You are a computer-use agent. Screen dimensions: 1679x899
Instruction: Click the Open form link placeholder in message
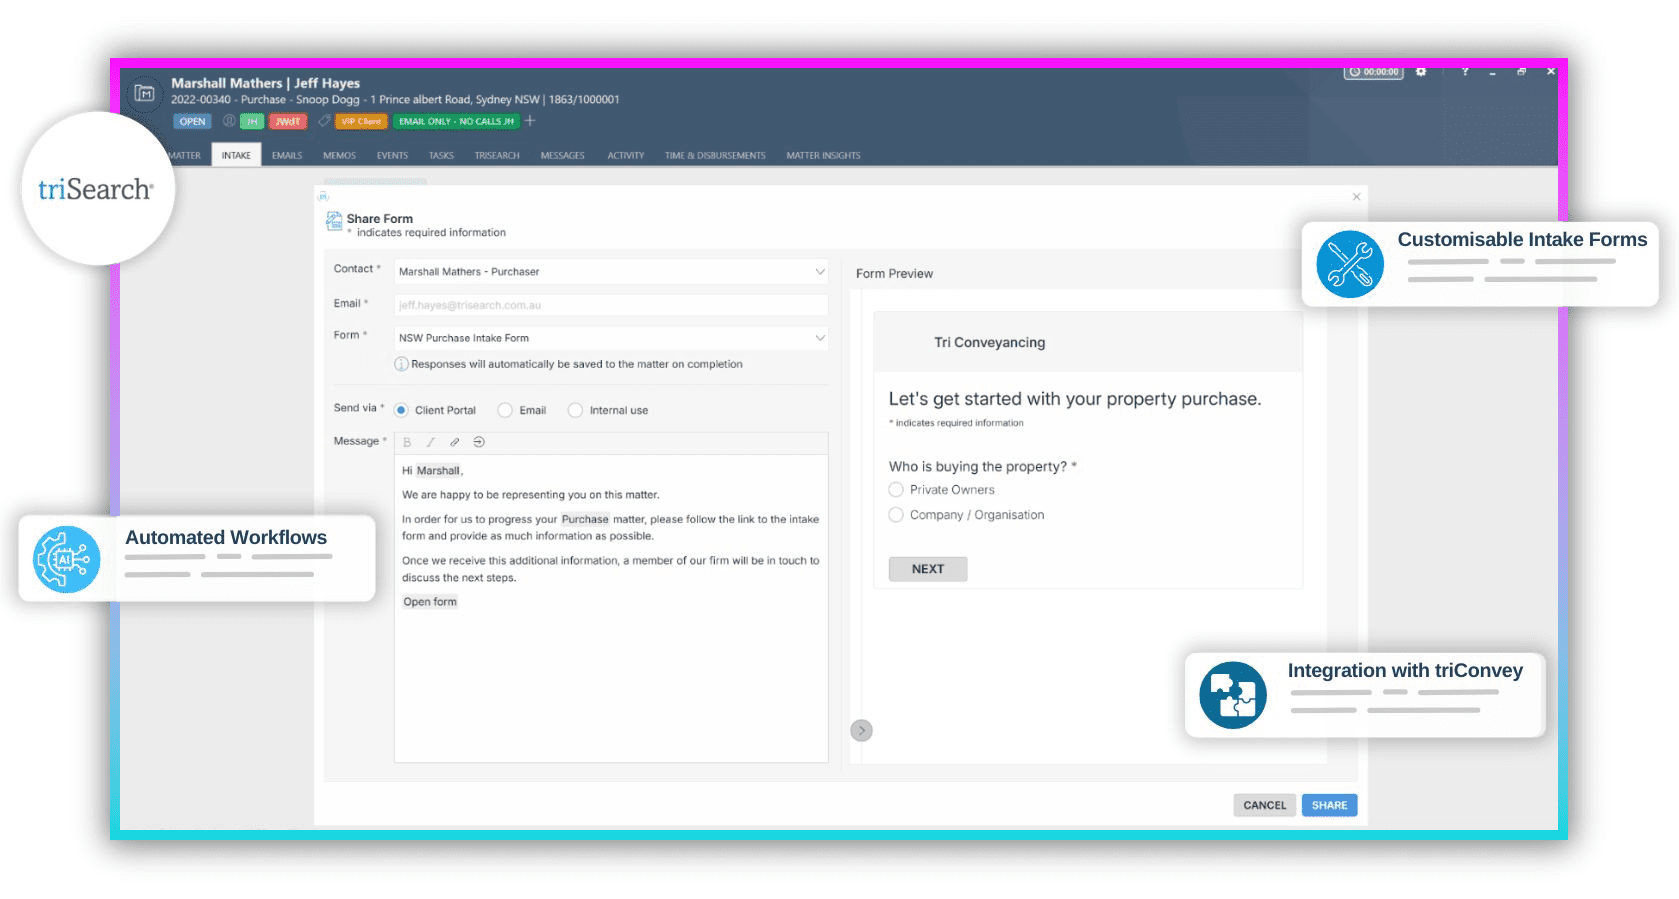coord(430,602)
